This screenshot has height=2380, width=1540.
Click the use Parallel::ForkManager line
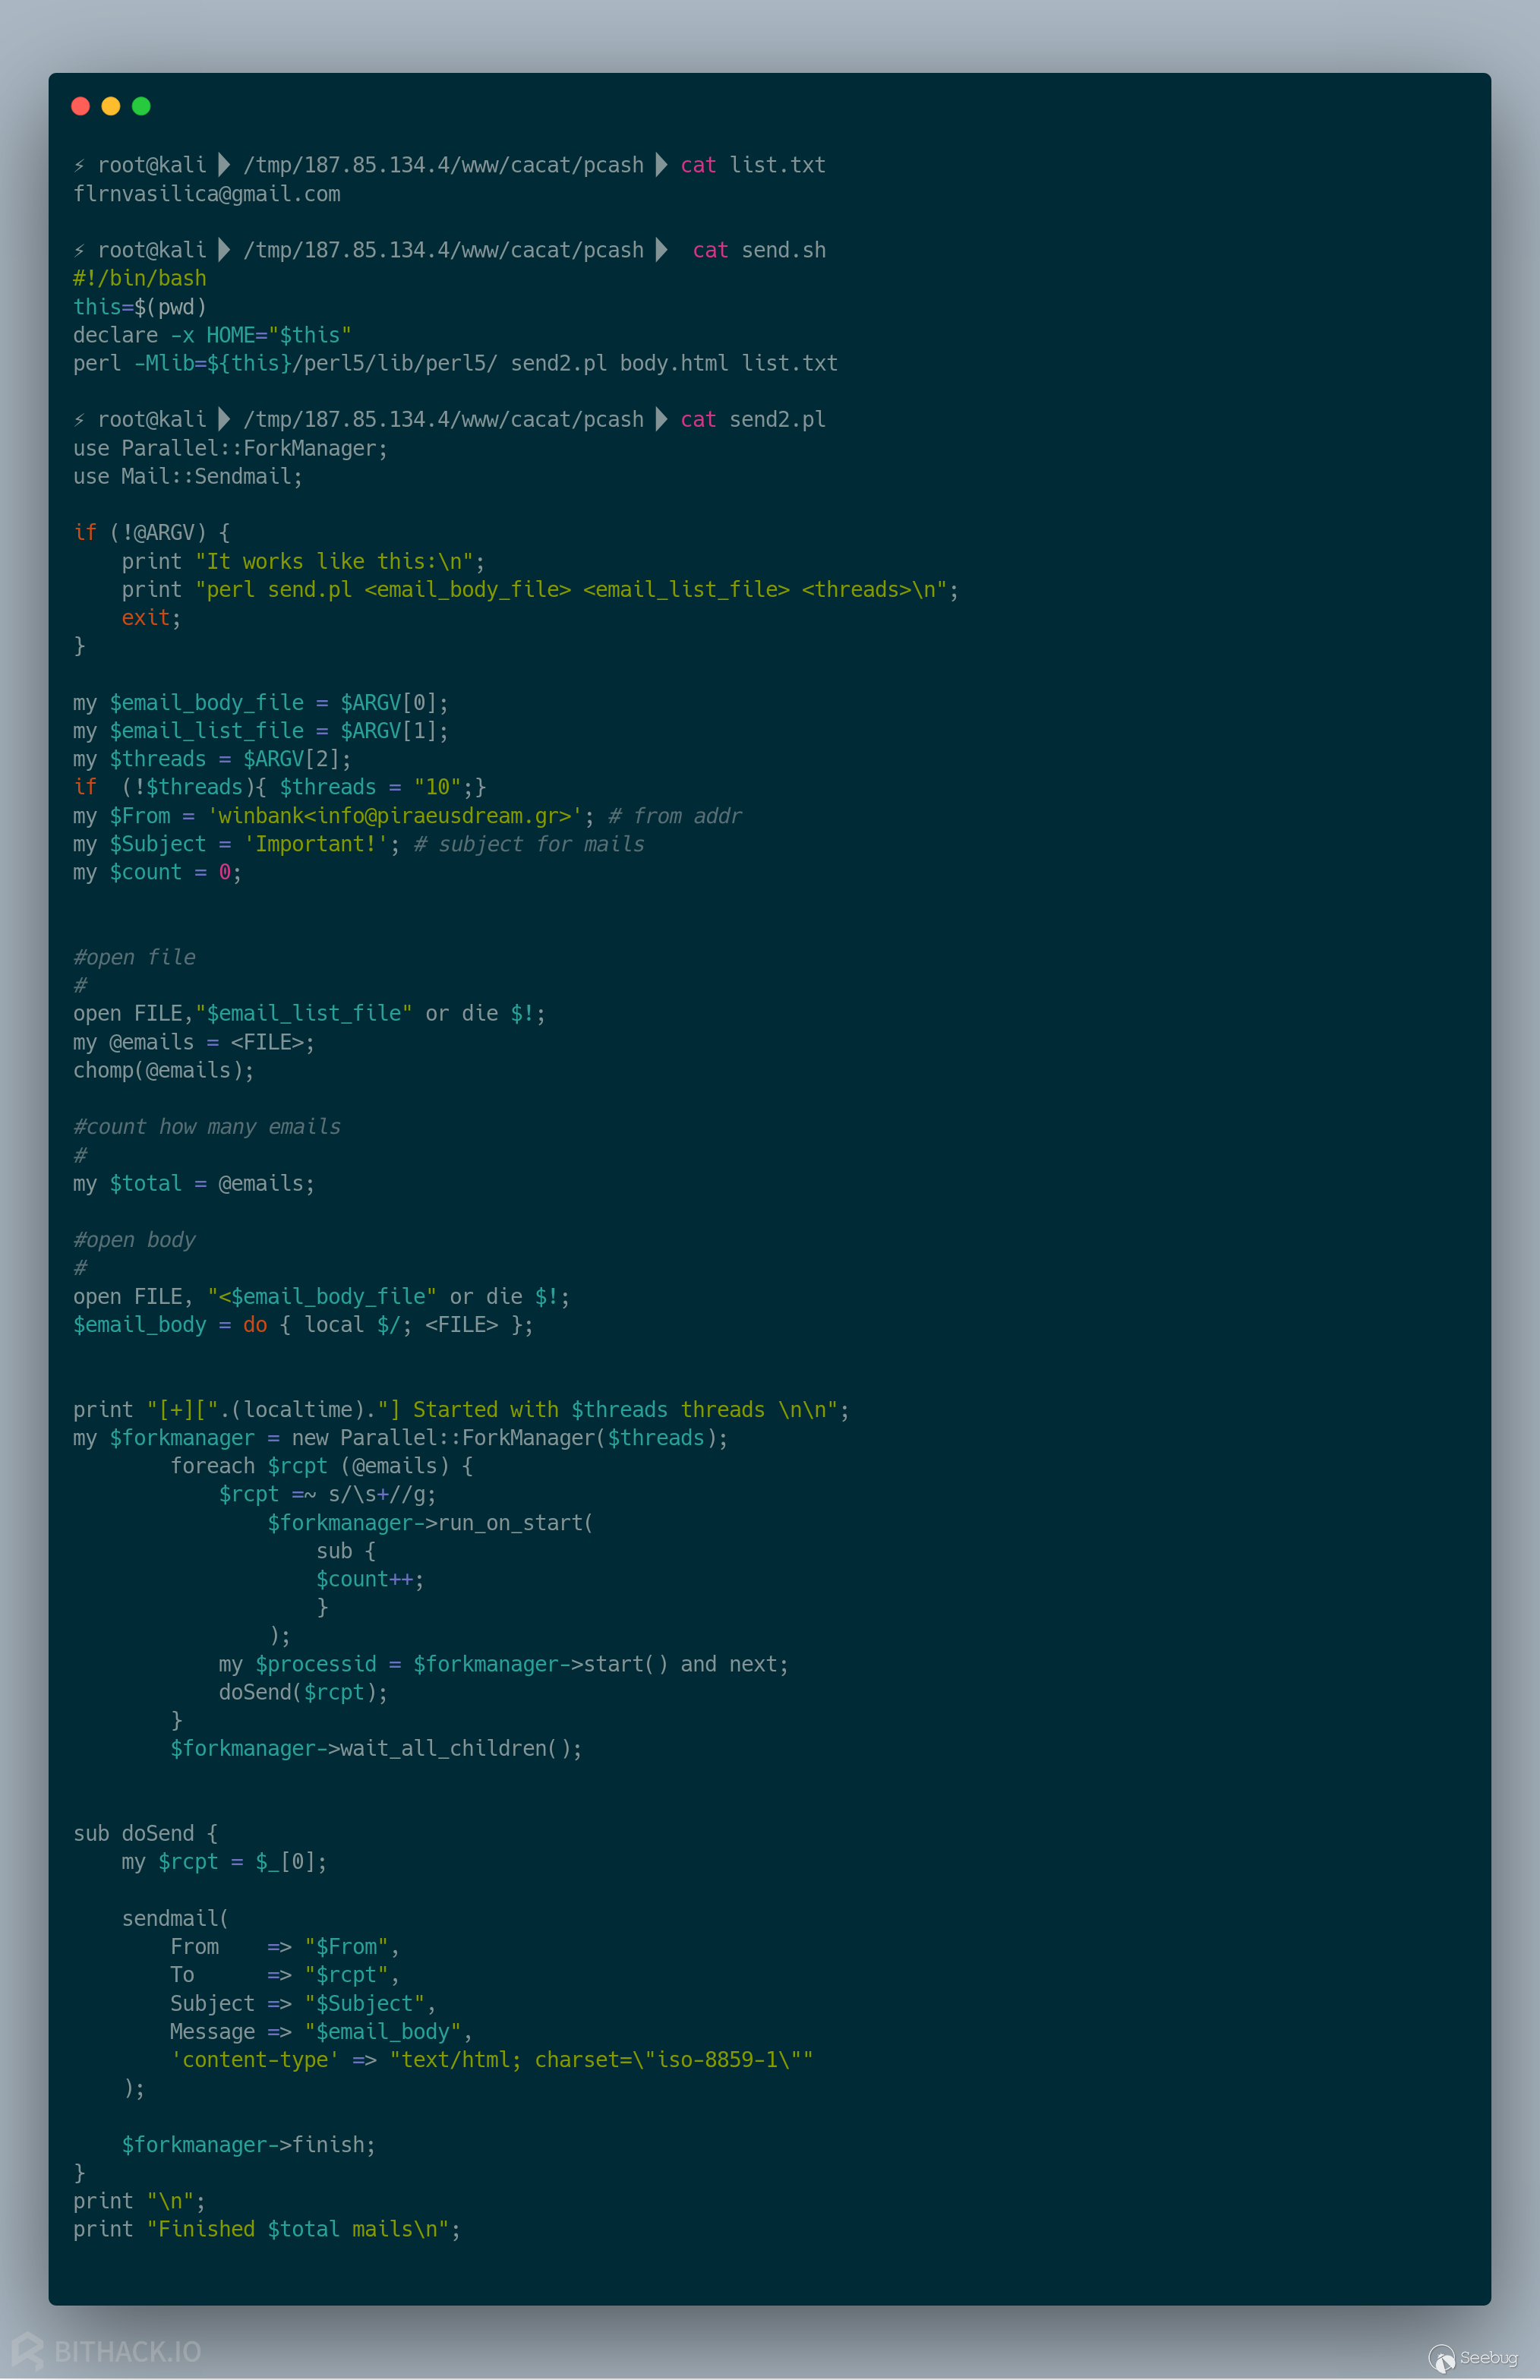click(x=230, y=447)
